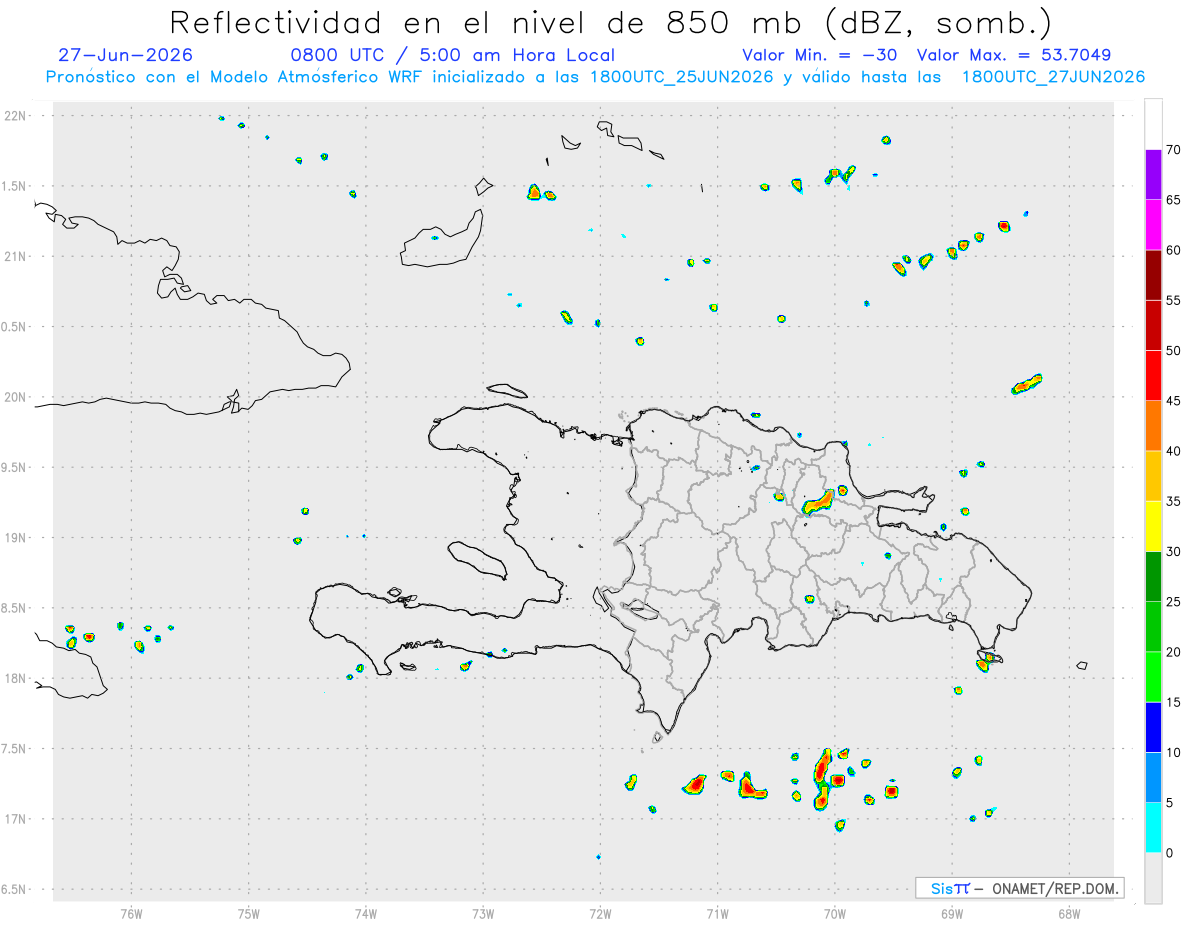
Task: Click the 'Valor Min. = -30' readout
Action: point(820,55)
